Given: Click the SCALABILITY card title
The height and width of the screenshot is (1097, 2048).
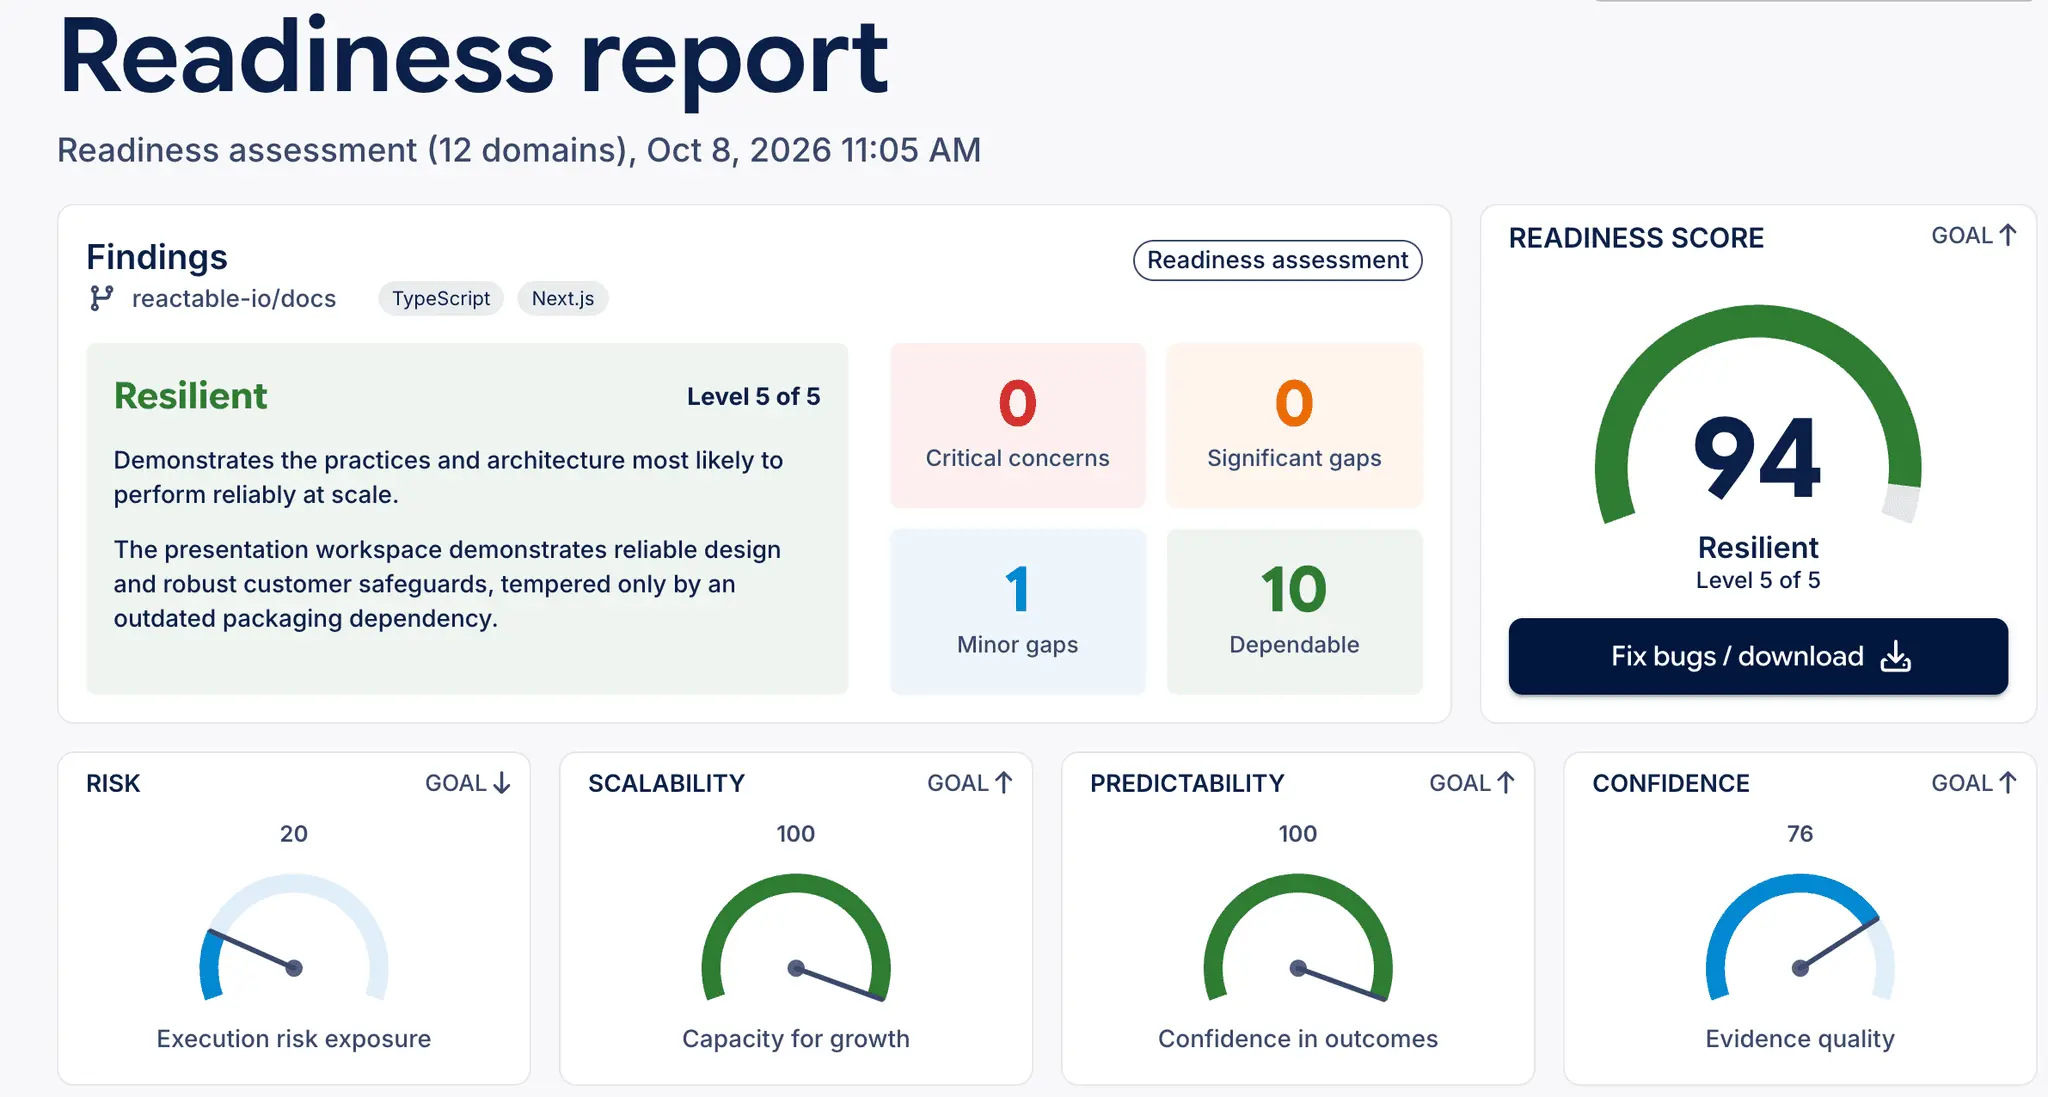Looking at the screenshot, I should tap(666, 784).
